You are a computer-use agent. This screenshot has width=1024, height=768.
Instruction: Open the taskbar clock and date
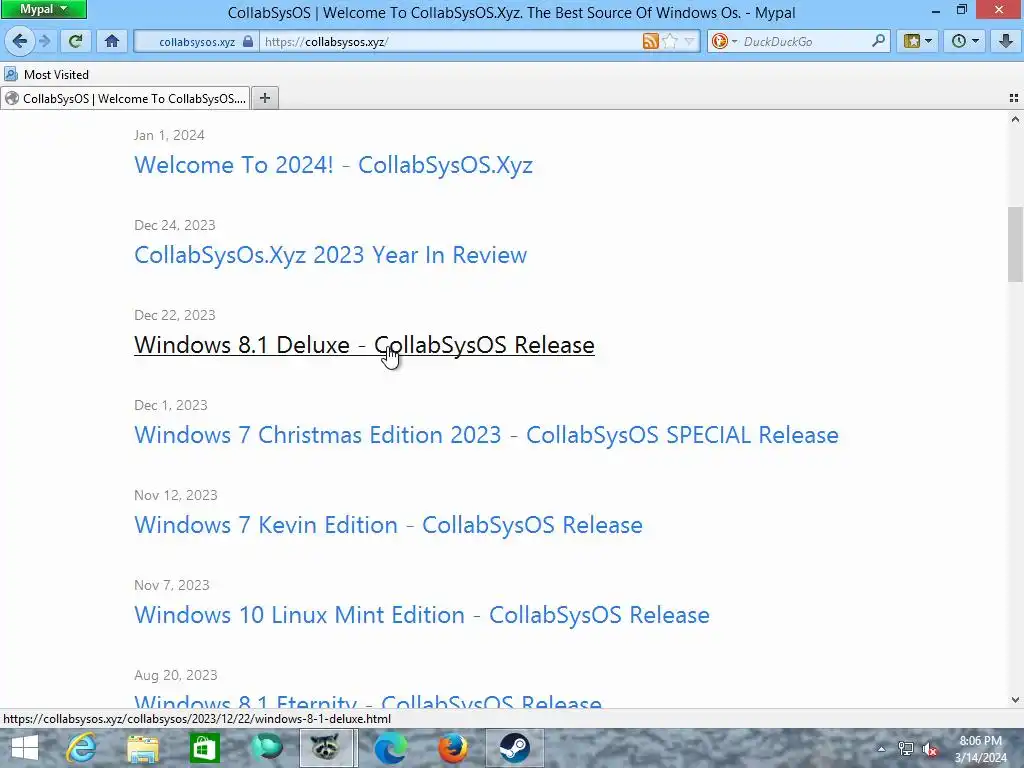[980, 749]
